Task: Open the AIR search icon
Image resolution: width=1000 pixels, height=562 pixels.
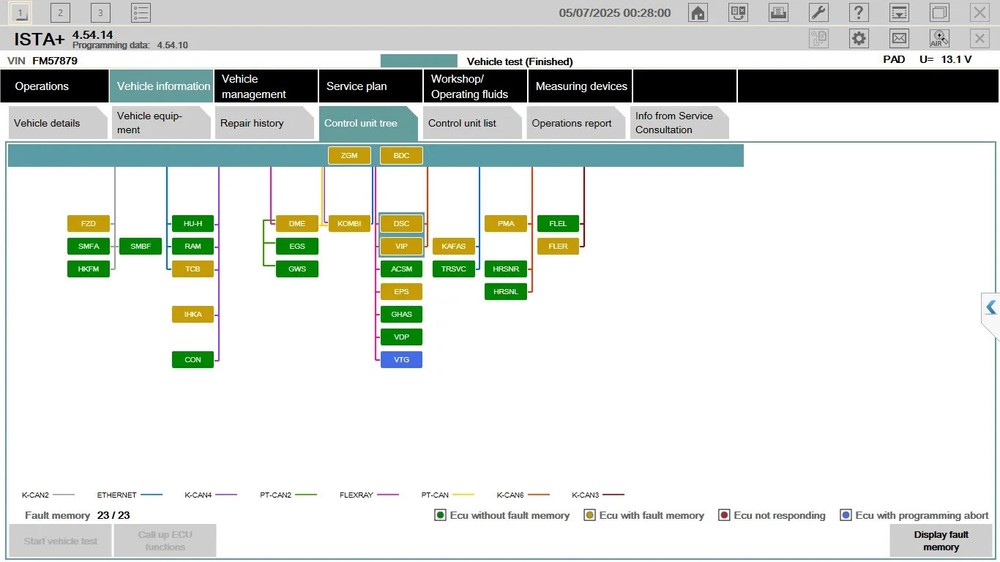Action: pos(939,38)
